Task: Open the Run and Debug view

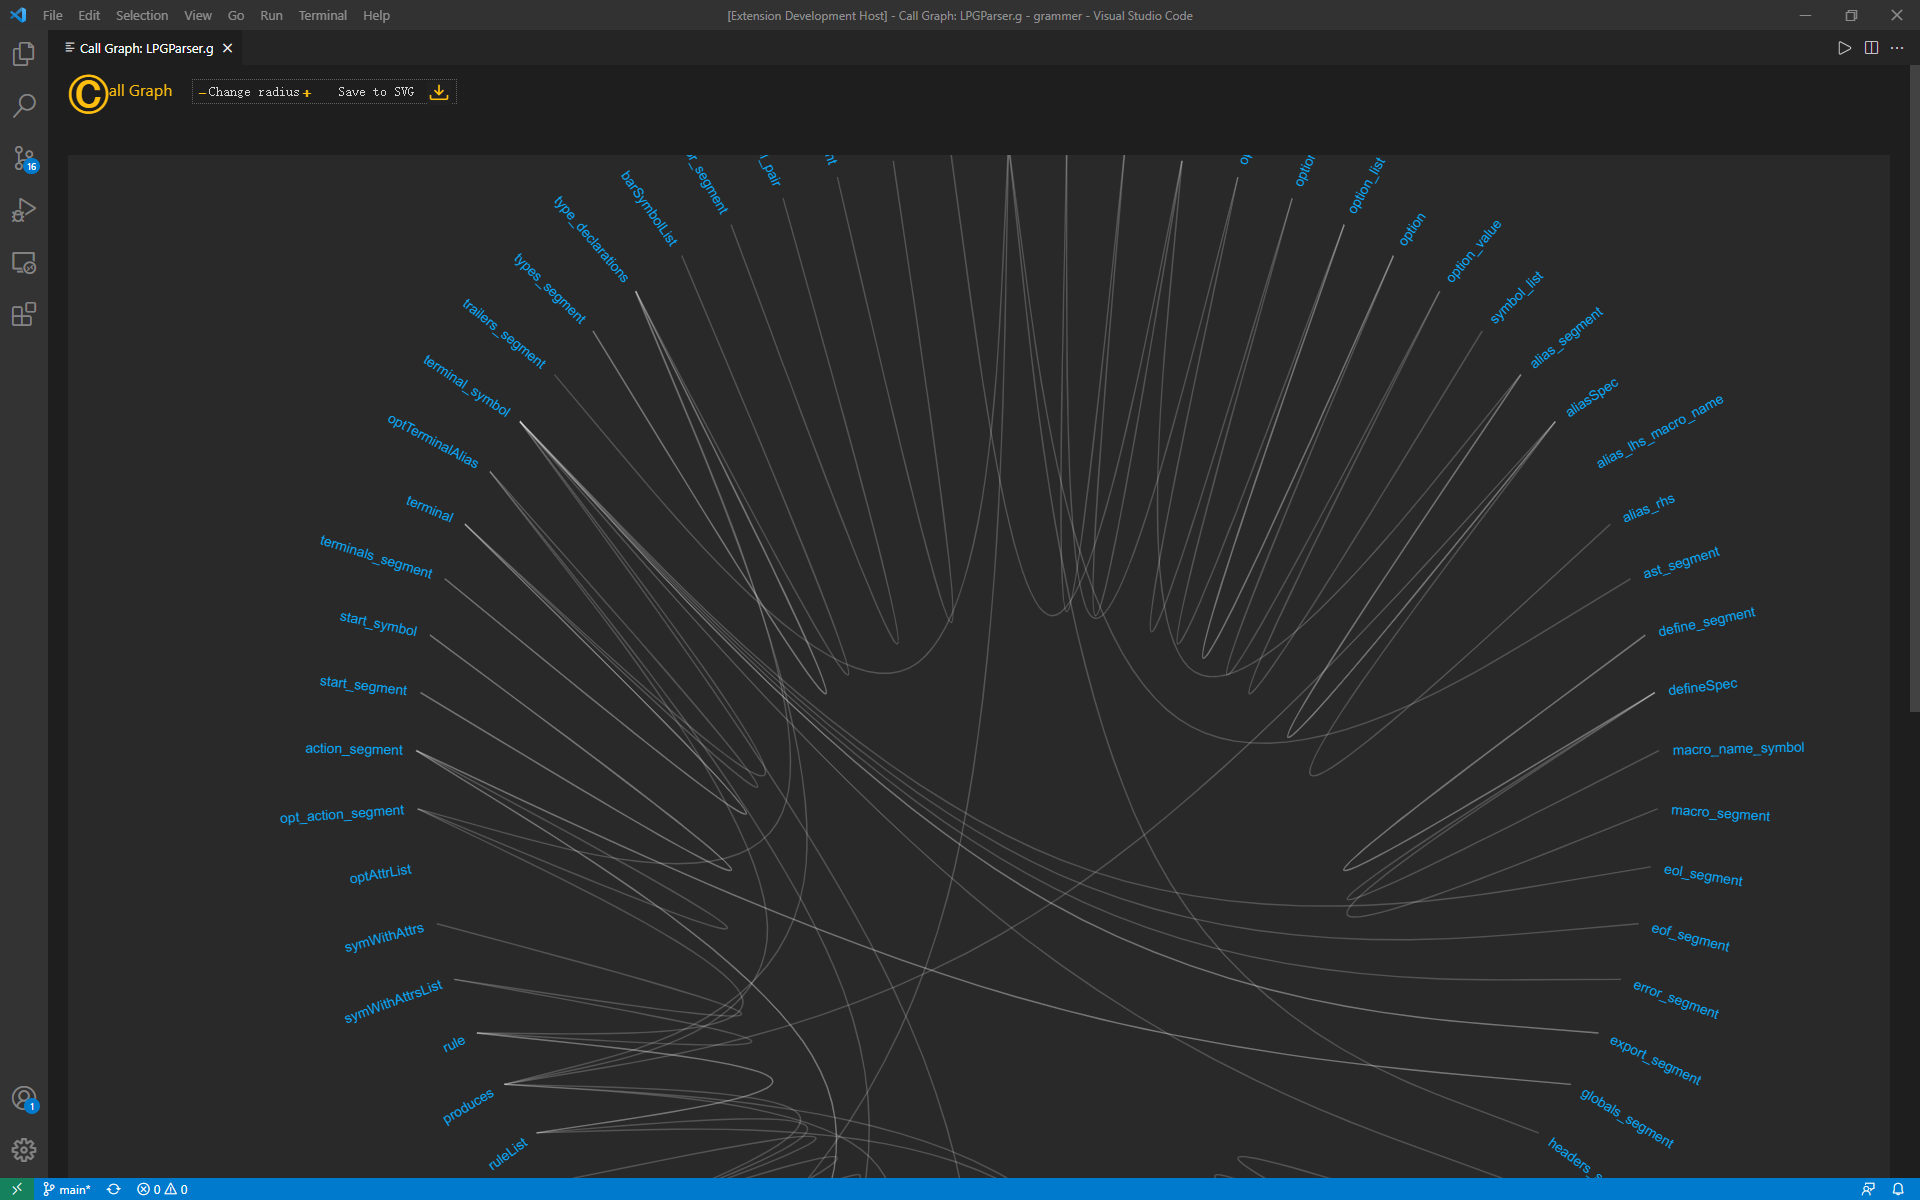Action: [24, 210]
